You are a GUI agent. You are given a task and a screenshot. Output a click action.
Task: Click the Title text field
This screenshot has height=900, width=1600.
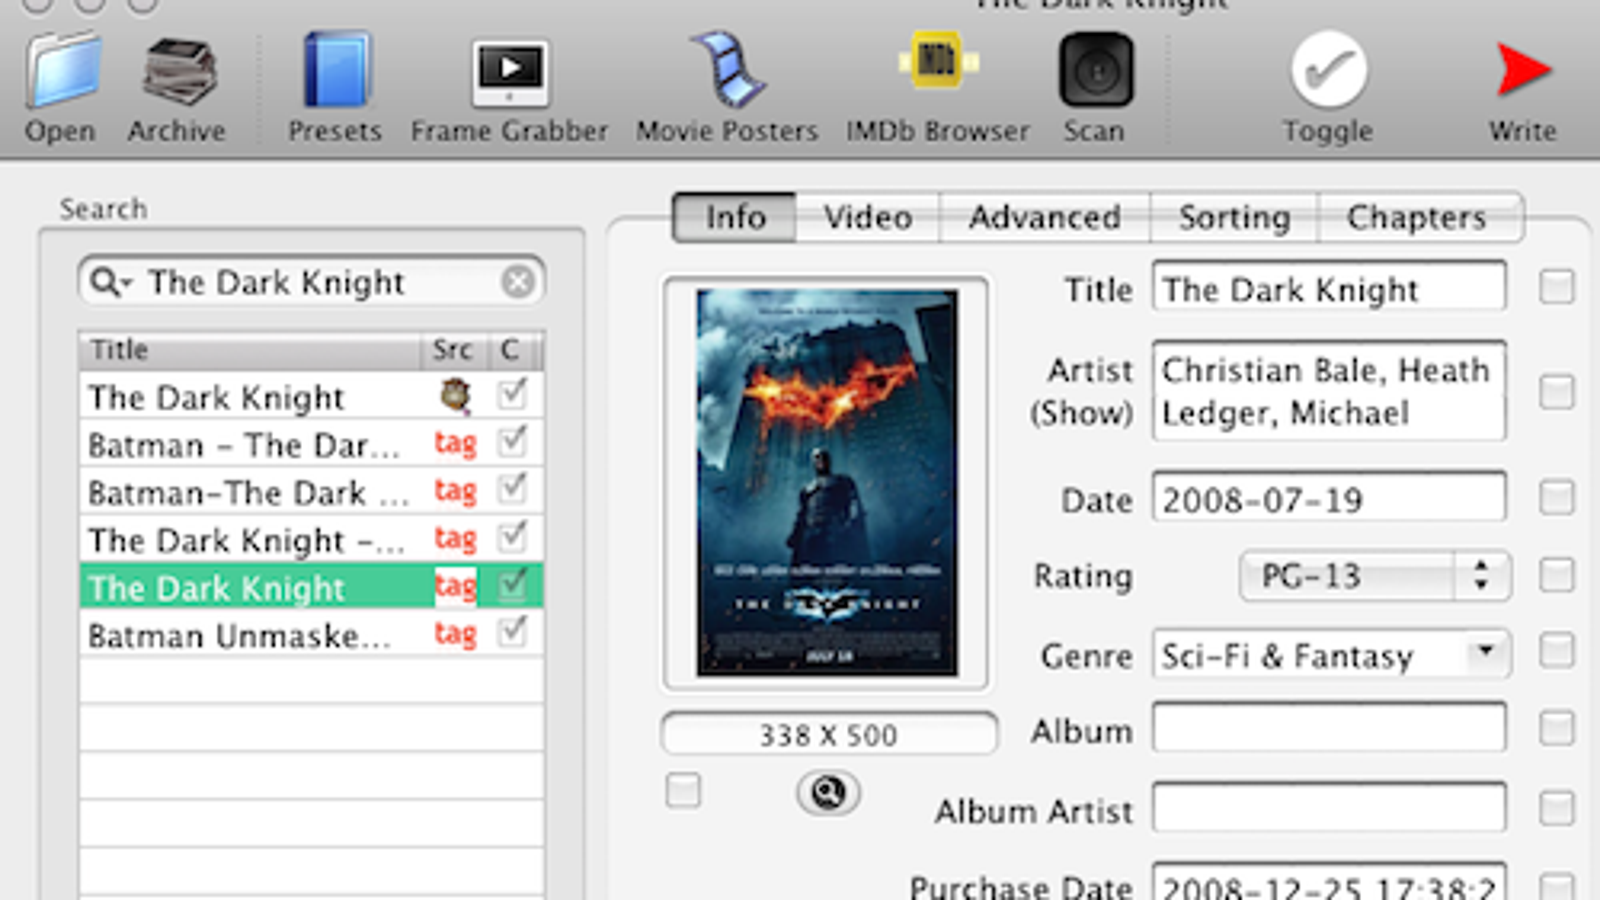coord(1329,288)
